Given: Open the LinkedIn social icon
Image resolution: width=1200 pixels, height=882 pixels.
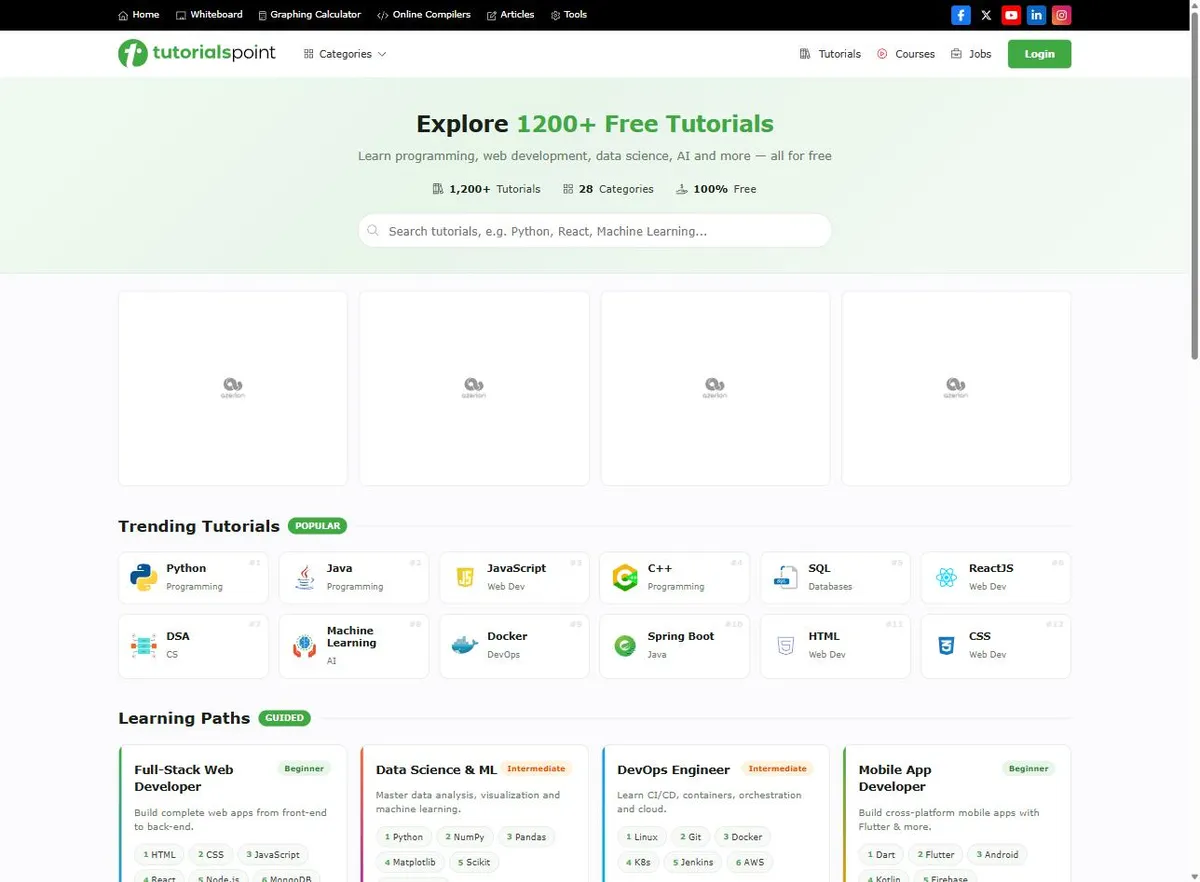Looking at the screenshot, I should [1037, 15].
